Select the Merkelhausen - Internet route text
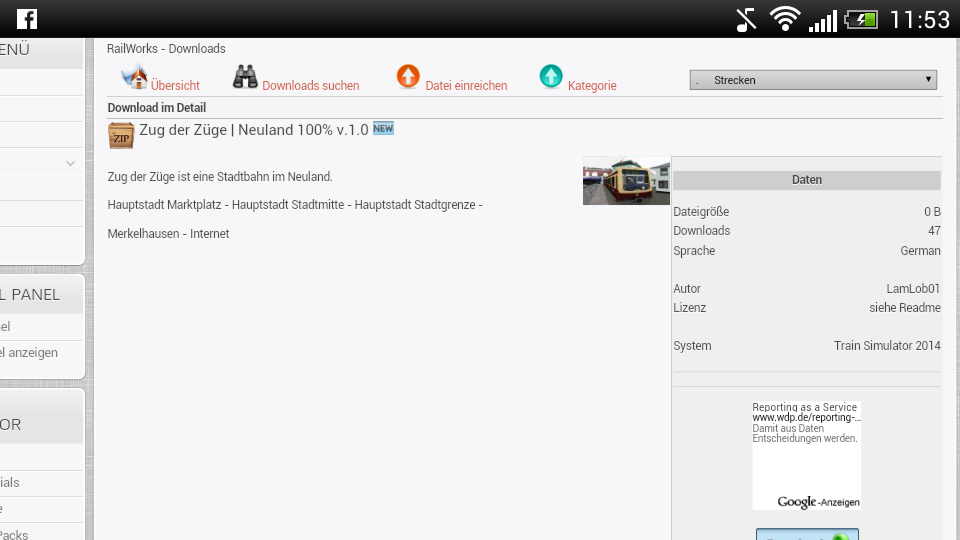The width and height of the screenshot is (960, 540). pos(168,233)
